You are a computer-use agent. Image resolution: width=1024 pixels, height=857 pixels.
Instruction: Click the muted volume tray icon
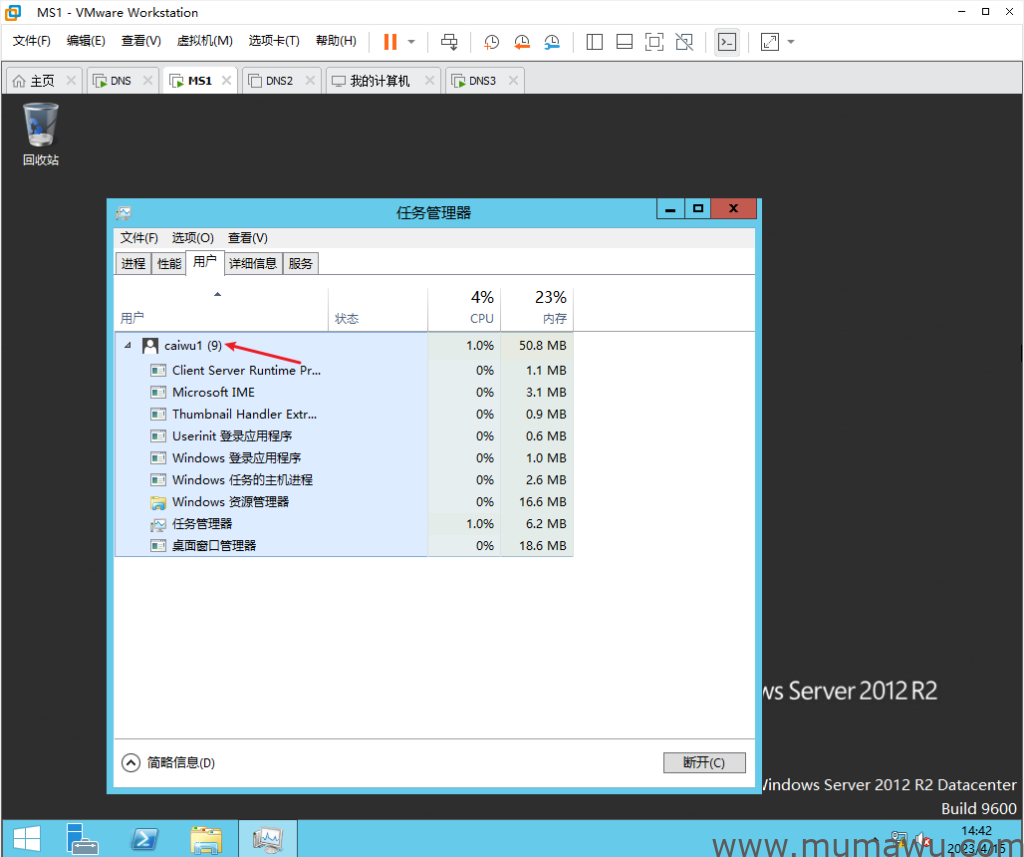tap(922, 840)
